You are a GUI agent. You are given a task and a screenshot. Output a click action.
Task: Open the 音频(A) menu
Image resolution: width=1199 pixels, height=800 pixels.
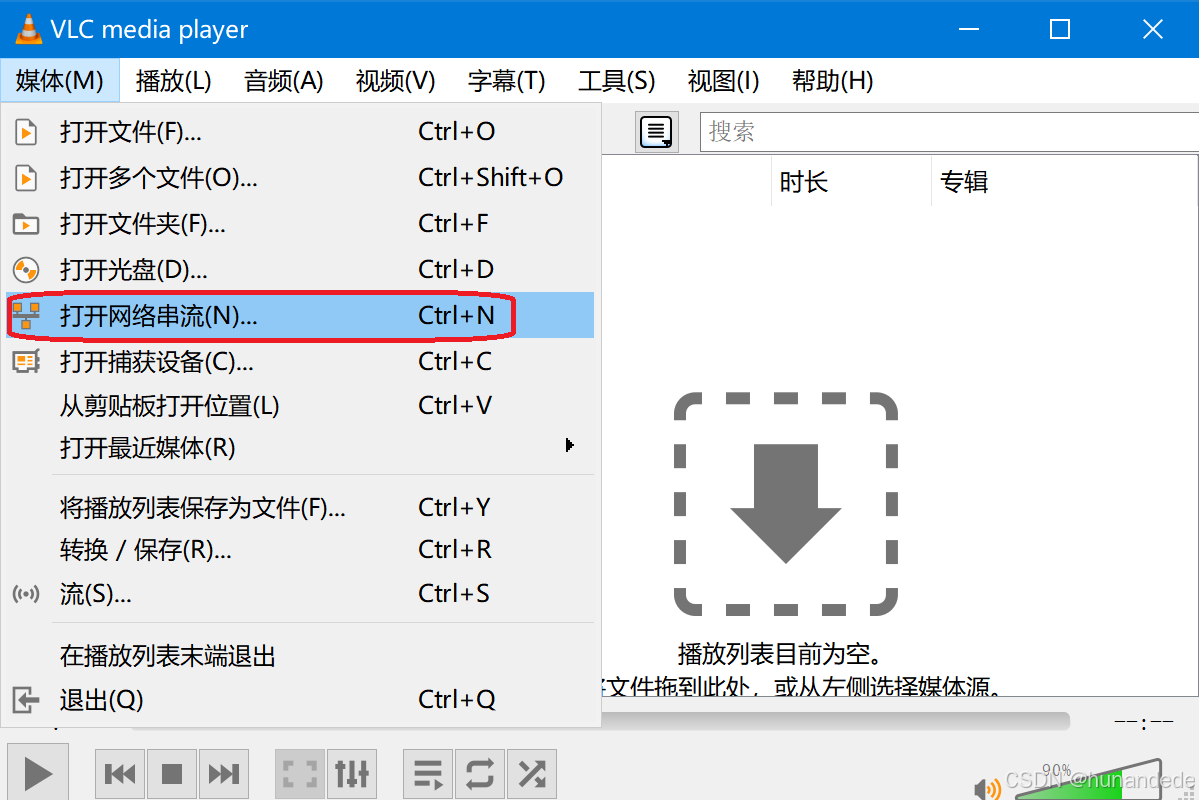[x=284, y=80]
